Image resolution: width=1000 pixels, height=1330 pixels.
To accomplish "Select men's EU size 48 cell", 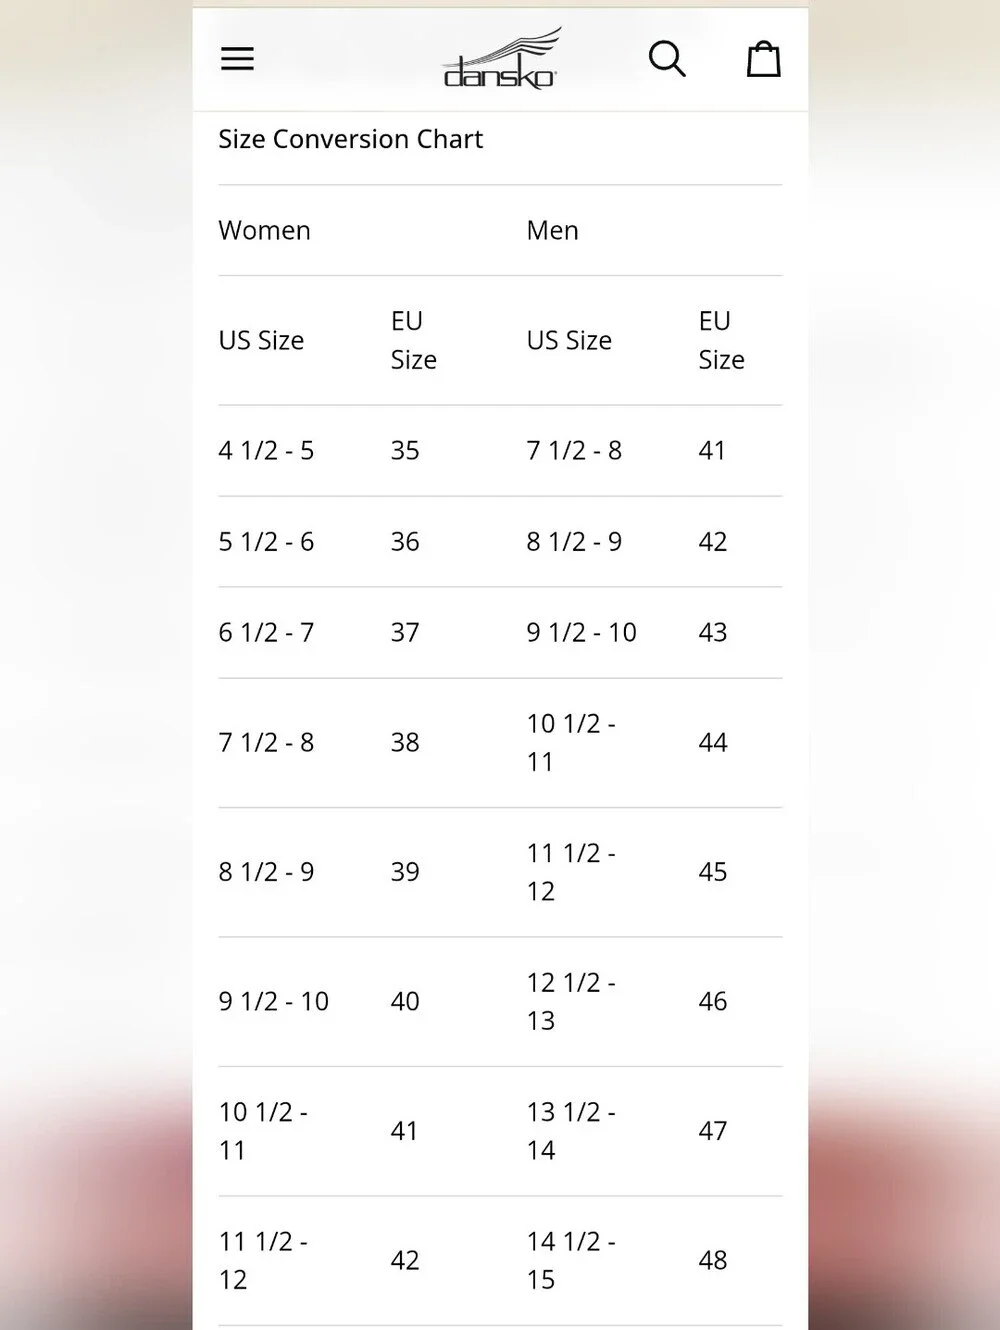I will [713, 1261].
